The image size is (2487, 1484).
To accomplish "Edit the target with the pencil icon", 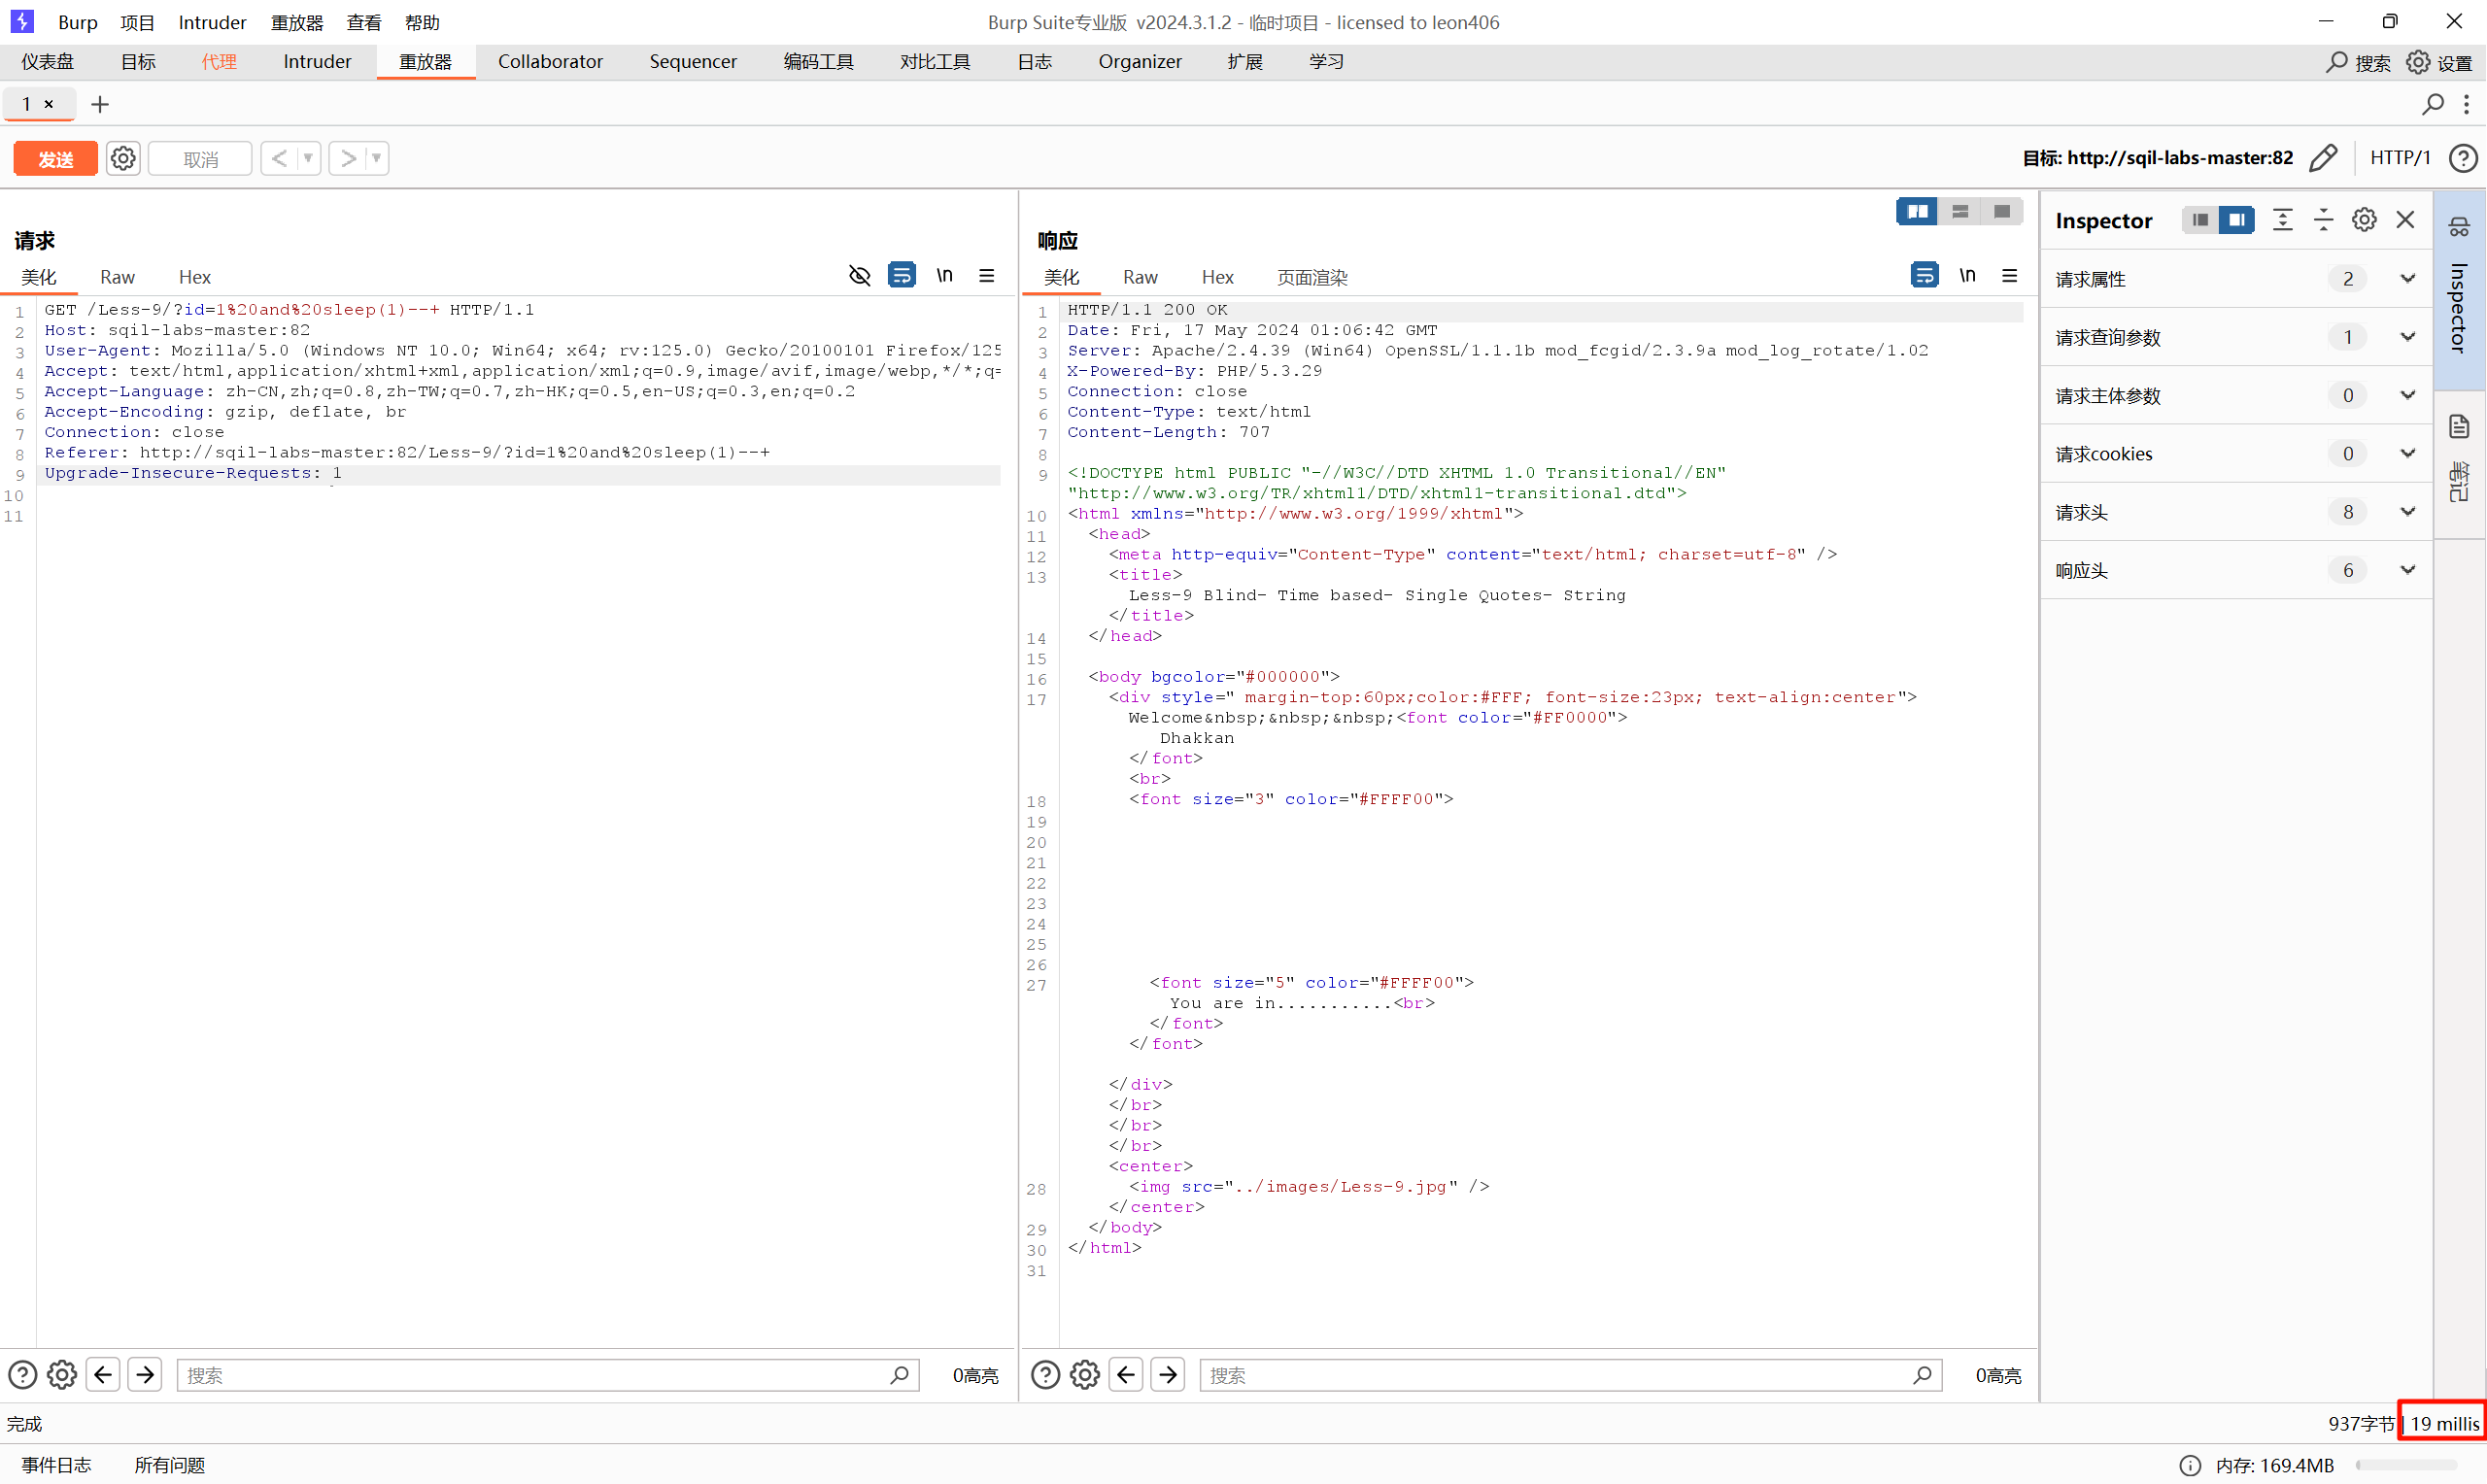I will (2323, 158).
